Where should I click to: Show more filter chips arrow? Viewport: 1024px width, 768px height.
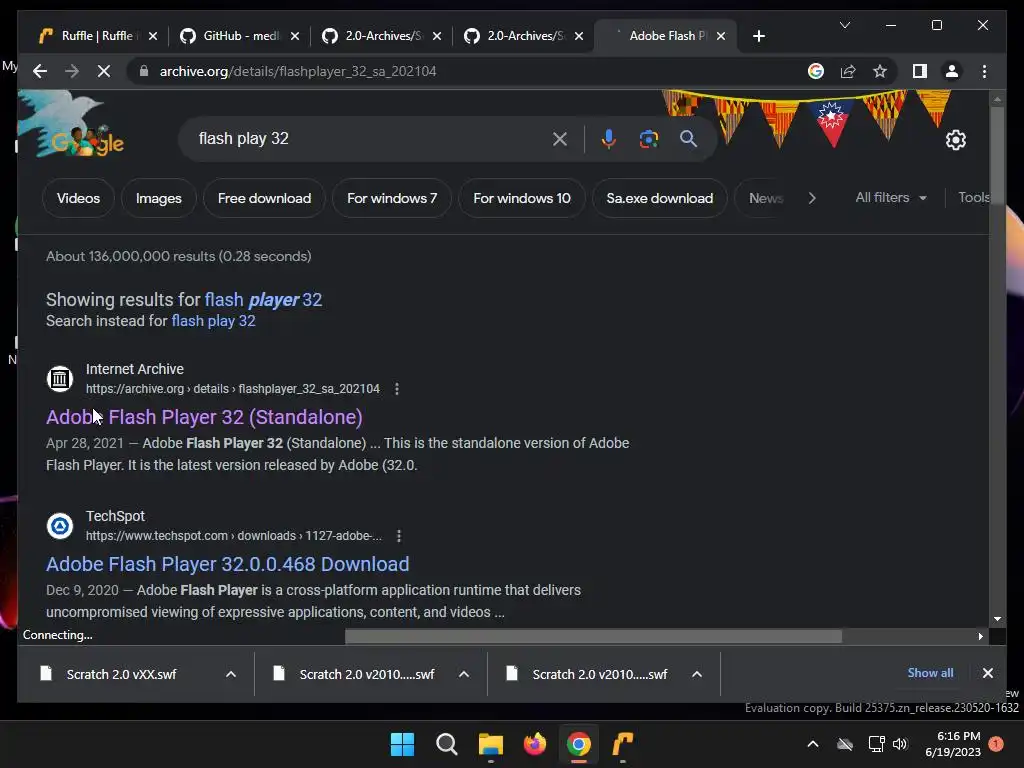(812, 198)
